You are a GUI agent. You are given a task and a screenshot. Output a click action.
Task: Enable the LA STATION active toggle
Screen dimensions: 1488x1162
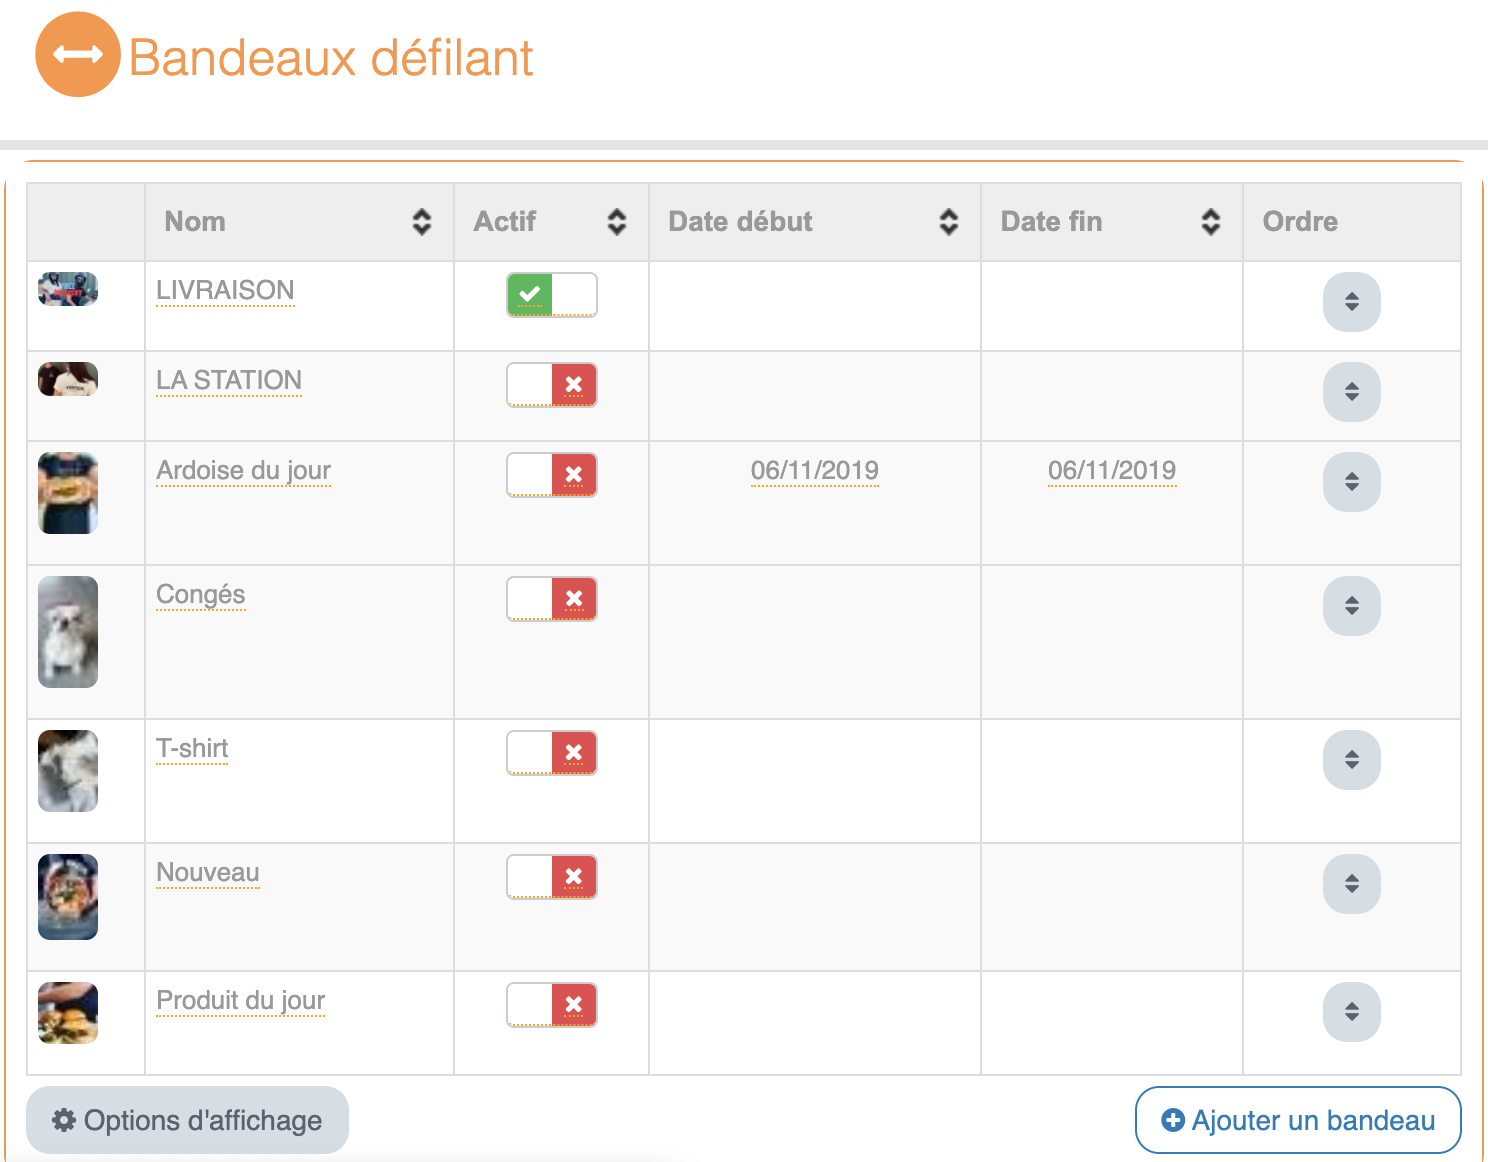click(551, 385)
